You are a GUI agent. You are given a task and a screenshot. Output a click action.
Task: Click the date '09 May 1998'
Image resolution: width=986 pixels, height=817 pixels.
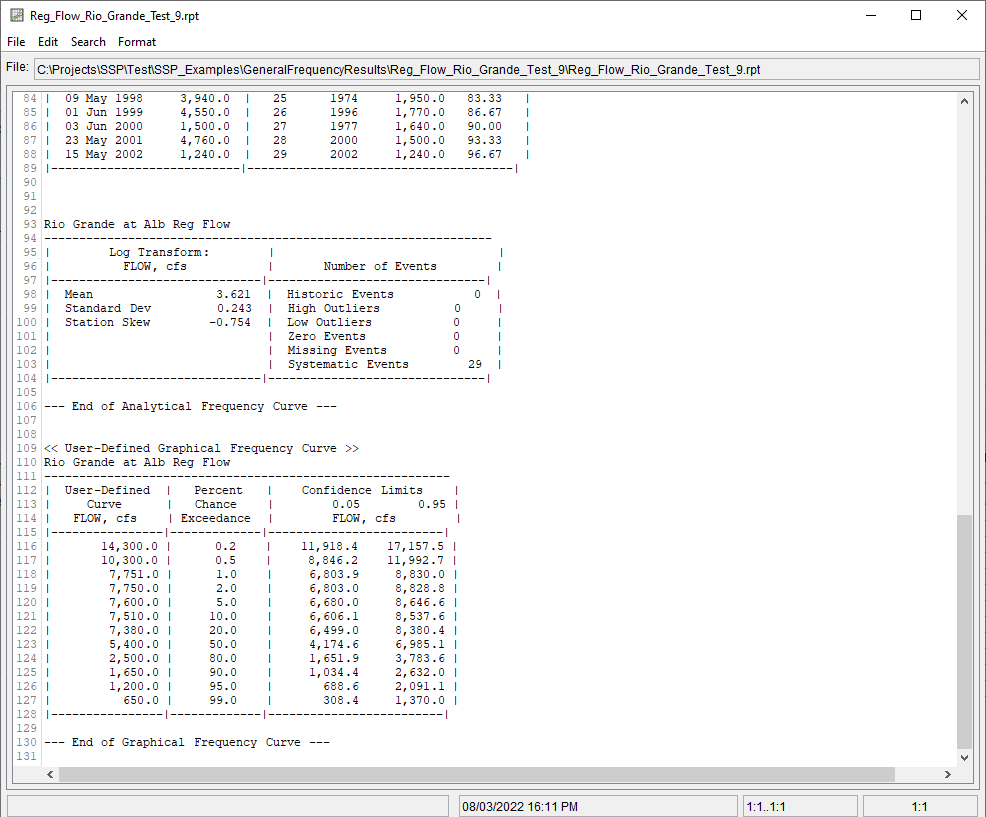point(104,98)
